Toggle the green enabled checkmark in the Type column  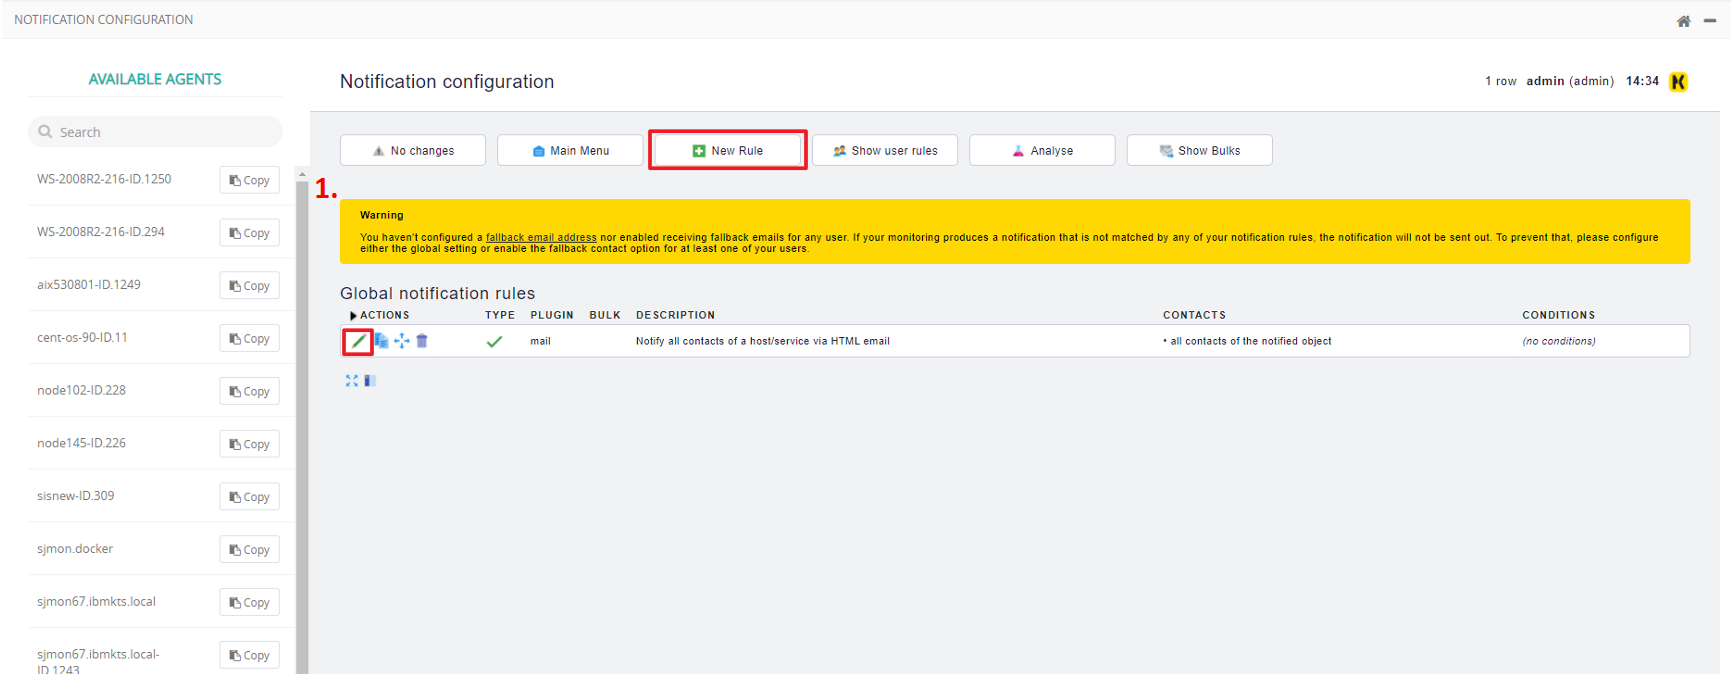click(494, 342)
